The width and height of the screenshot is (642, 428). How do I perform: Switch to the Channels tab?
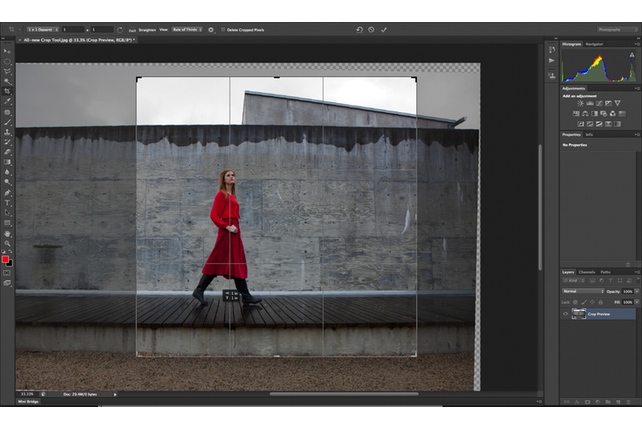coord(587,272)
